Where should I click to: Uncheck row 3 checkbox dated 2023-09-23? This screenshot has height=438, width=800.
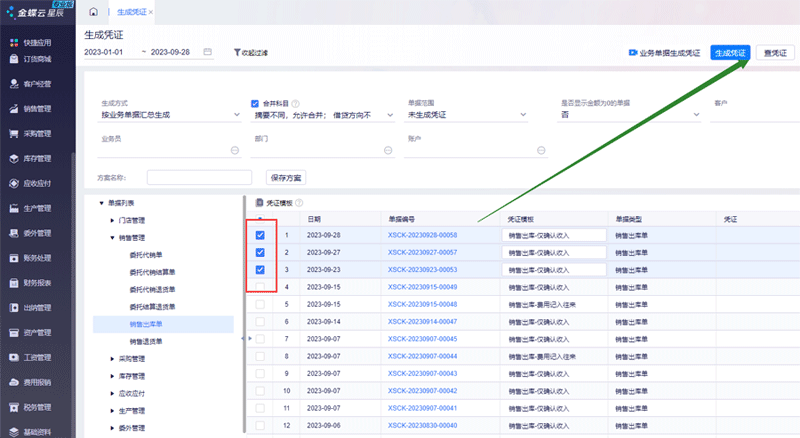260,270
